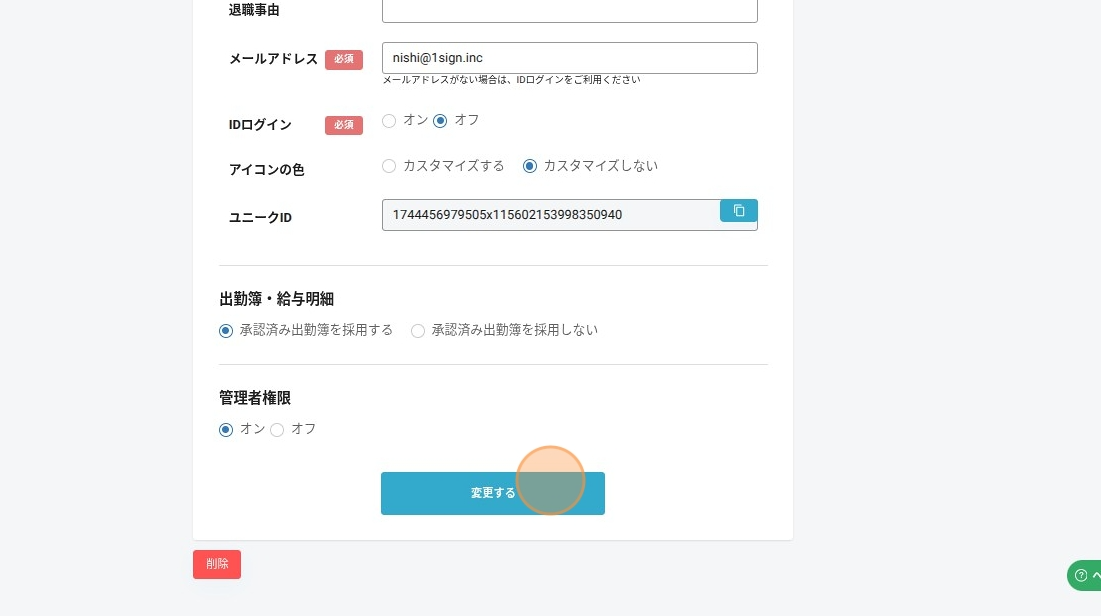Viewport: 1101px width, 616px height.
Task: Click the 変更する submit button
Action: pyautogui.click(x=493, y=493)
